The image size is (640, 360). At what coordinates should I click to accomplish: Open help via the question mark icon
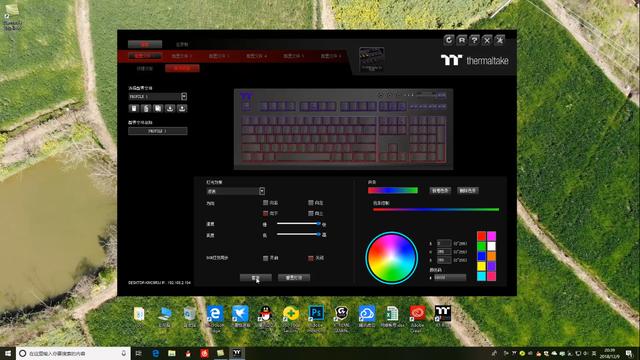(x=474, y=40)
